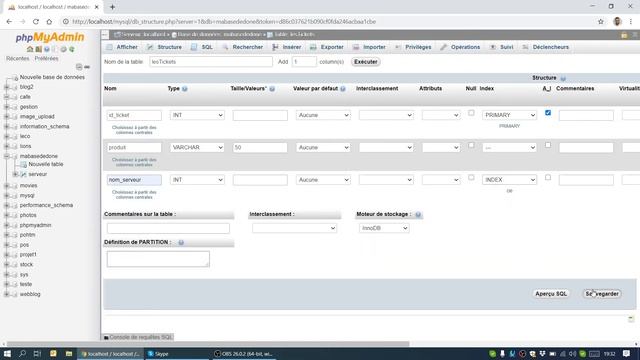Click the Sauvegarder button
This screenshot has height=360, width=640.
(602, 294)
